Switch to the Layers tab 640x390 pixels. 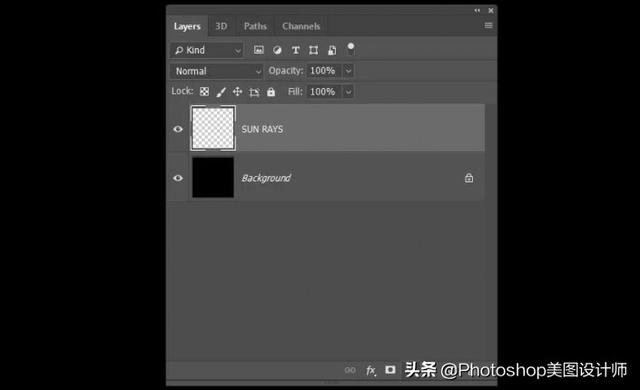click(x=187, y=26)
